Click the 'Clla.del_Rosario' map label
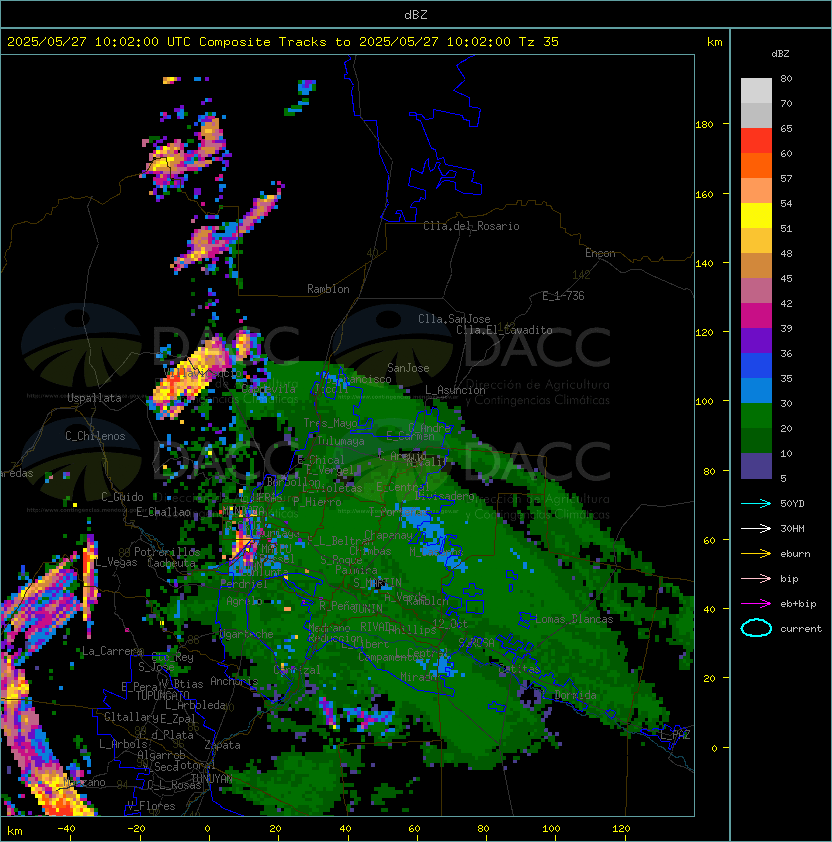 471,226
